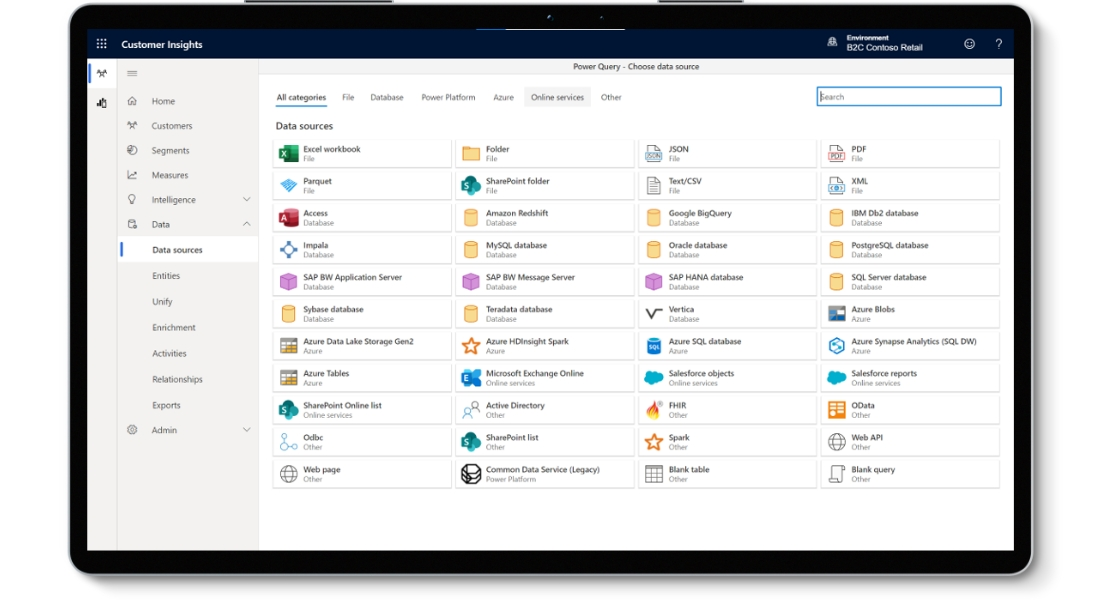This screenshot has height=600, width=1100.
Task: Toggle the hamburger navigation menu
Action: [132, 73]
